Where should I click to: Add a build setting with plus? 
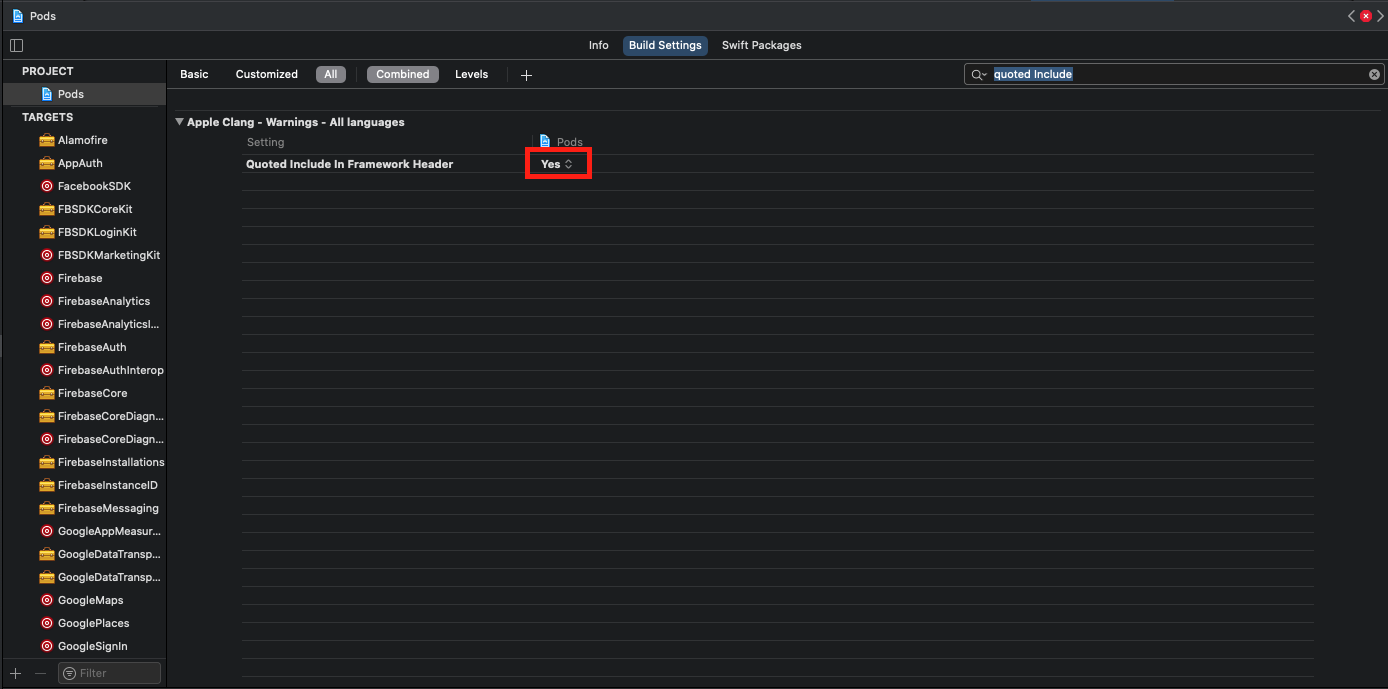527,75
